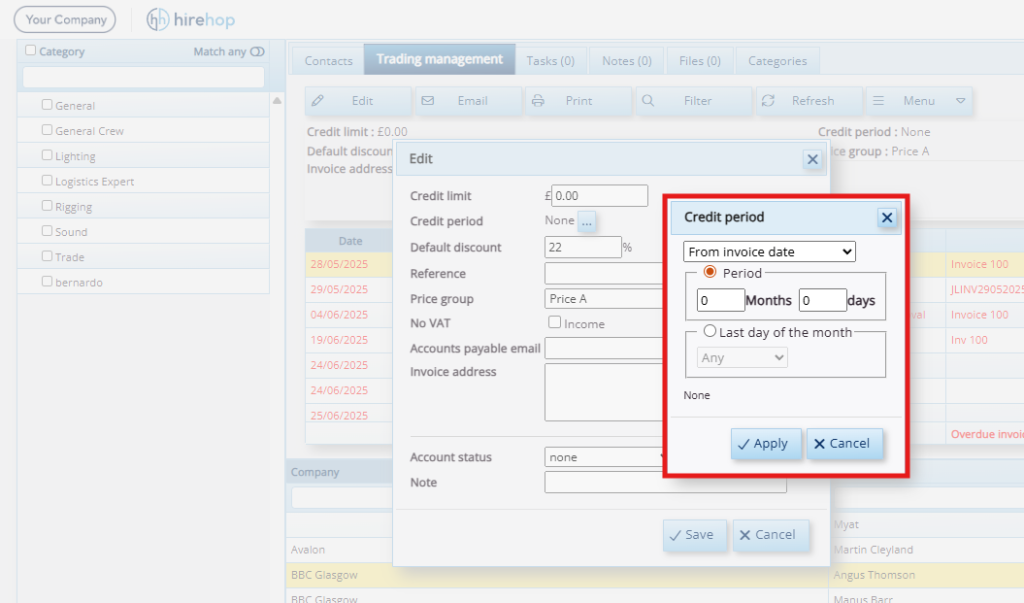This screenshot has height=603, width=1024.
Task: Toggle the Match any switch
Action: click(x=257, y=52)
